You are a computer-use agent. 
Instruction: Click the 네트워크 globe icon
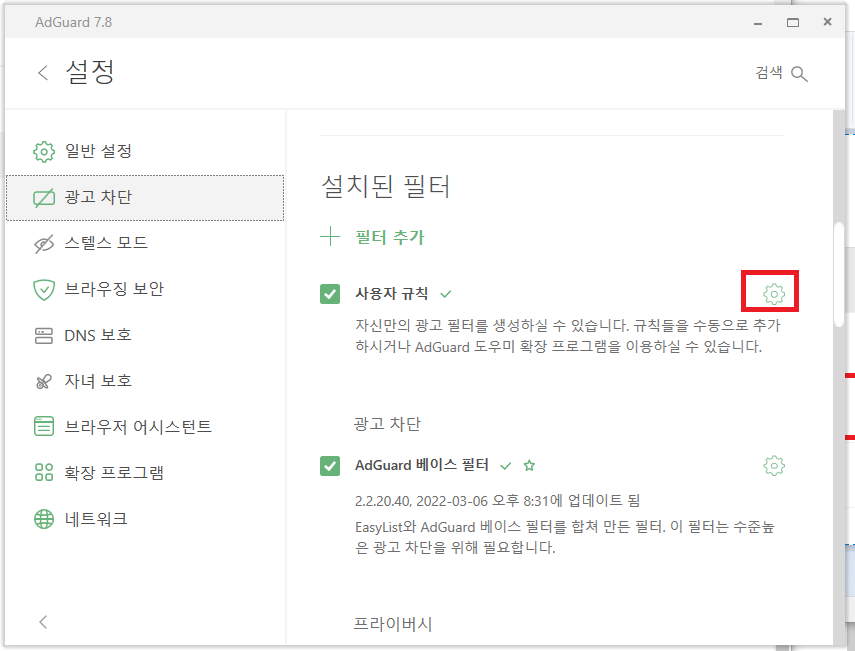coord(44,519)
